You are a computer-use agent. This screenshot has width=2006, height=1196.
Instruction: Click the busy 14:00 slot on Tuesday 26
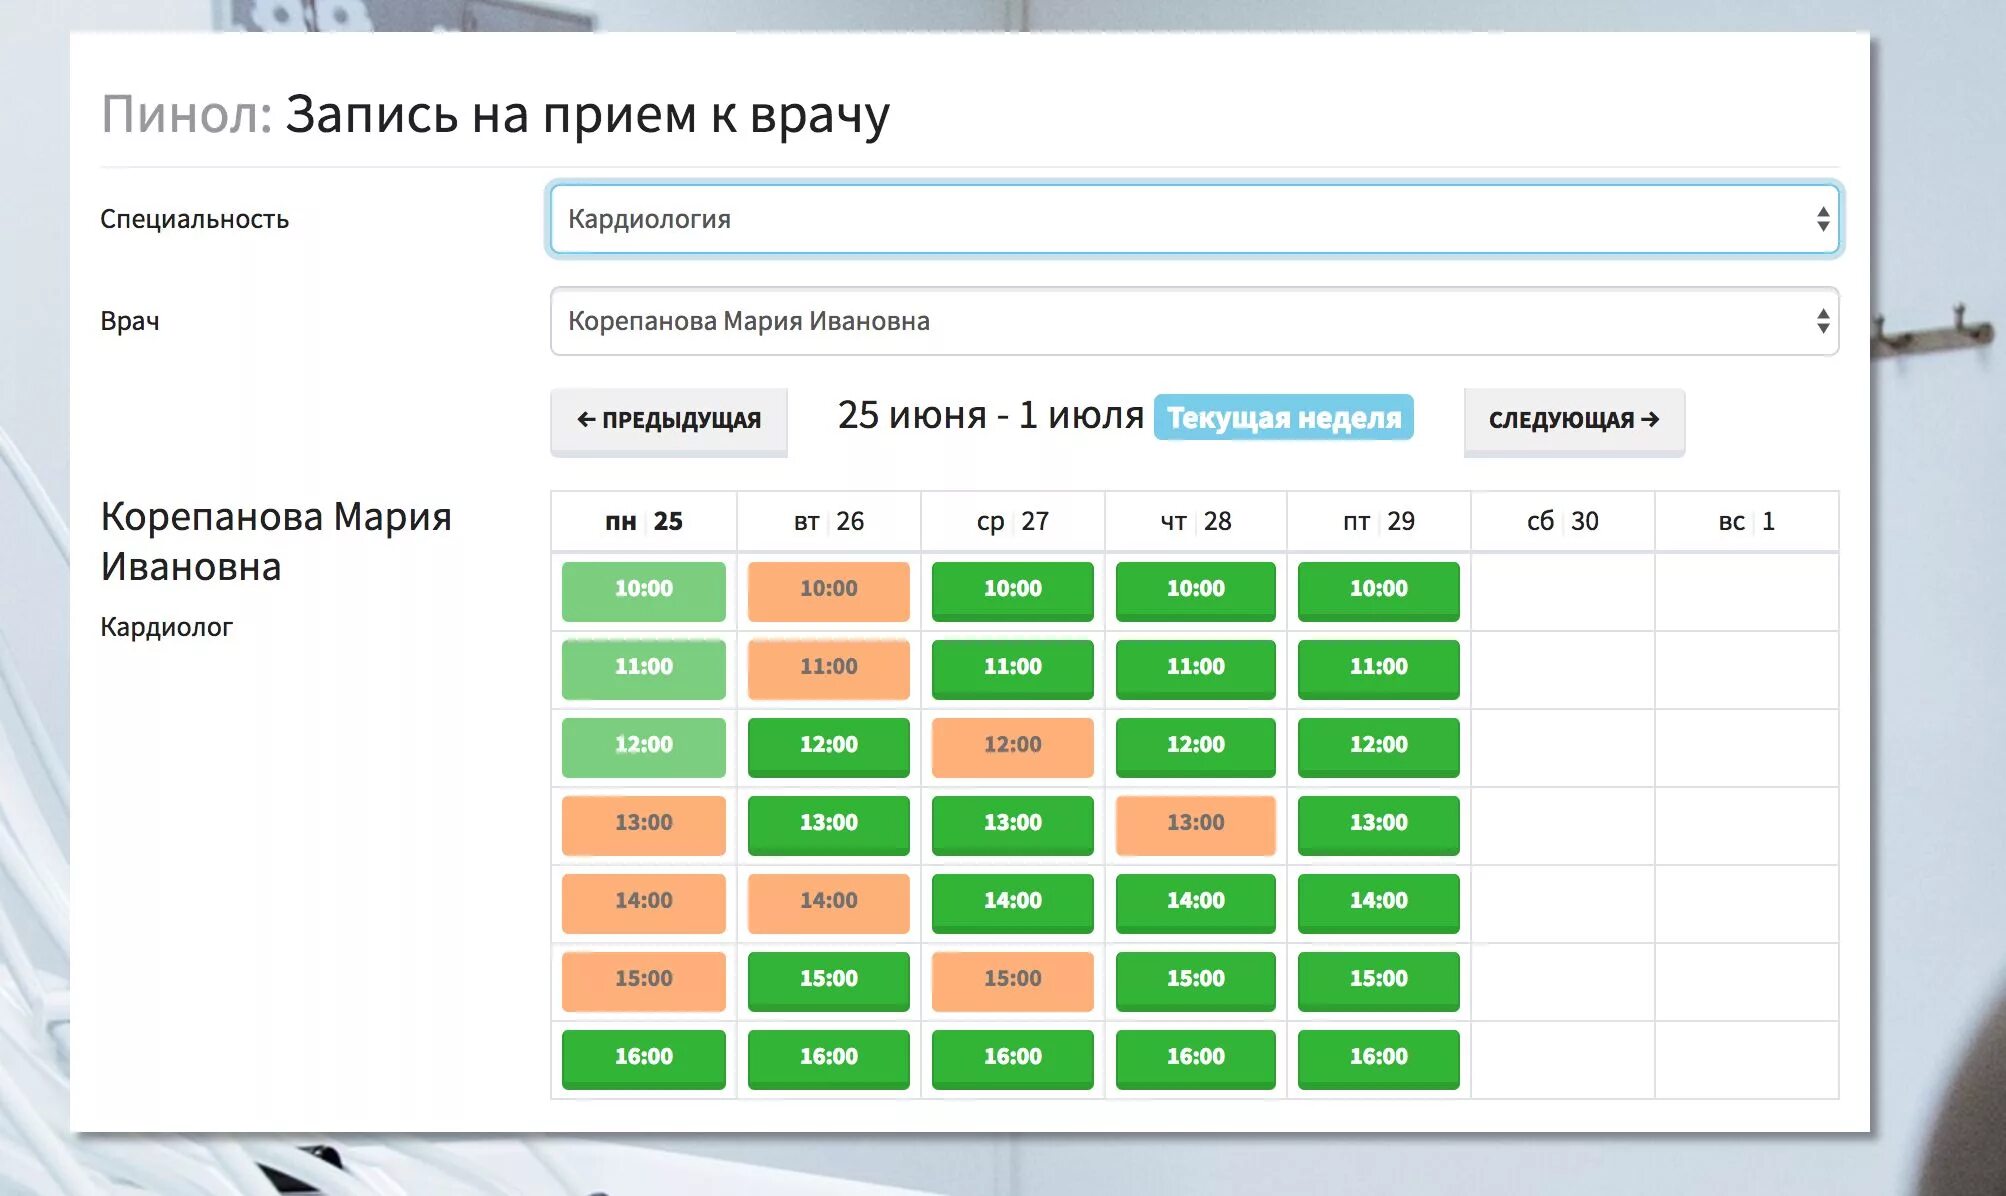pos(829,903)
